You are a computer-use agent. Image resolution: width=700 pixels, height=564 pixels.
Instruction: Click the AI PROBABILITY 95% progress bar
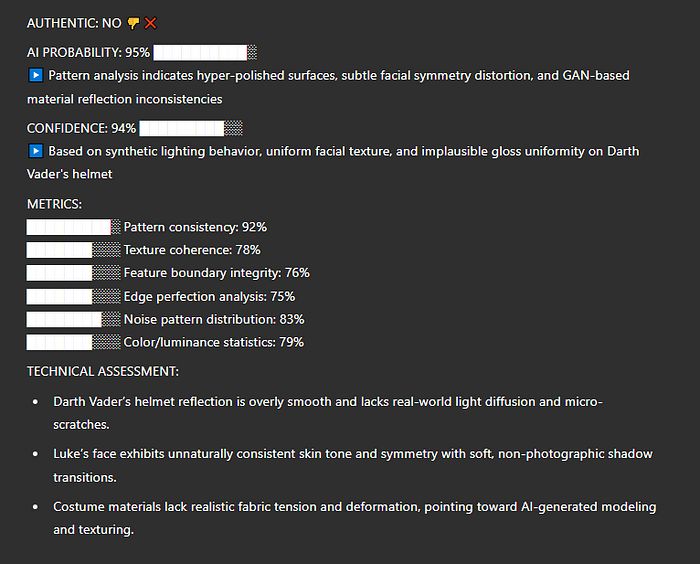tap(205, 52)
